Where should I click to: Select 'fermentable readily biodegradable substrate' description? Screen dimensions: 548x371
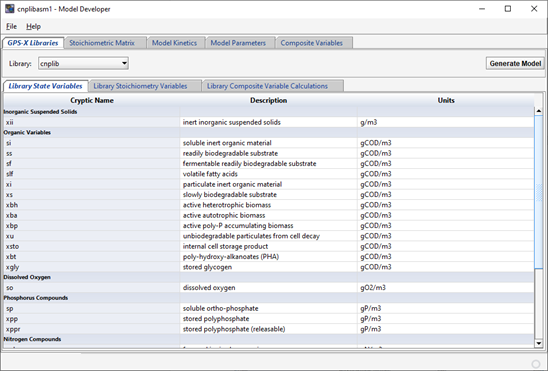click(268, 163)
